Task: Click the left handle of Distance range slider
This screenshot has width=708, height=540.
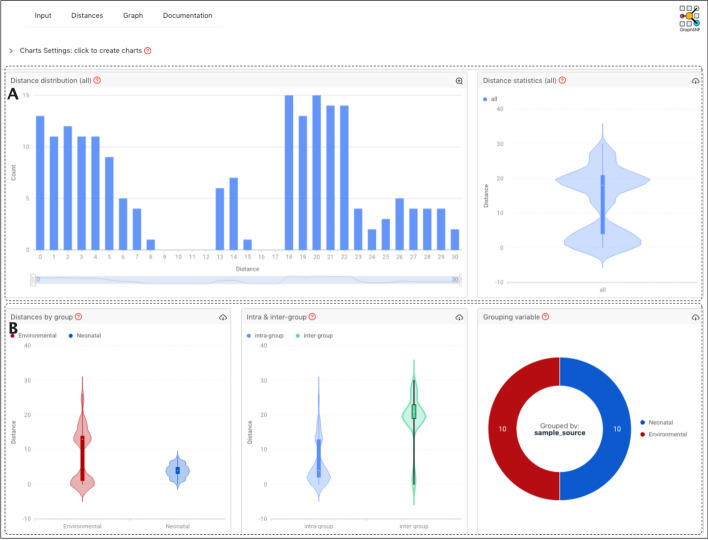Action: 36,280
